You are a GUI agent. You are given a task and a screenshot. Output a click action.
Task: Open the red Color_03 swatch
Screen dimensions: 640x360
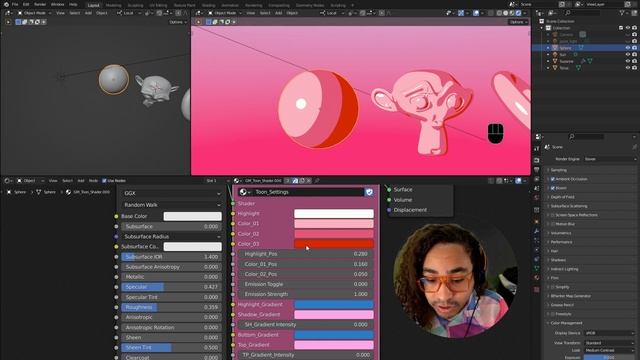(334, 244)
